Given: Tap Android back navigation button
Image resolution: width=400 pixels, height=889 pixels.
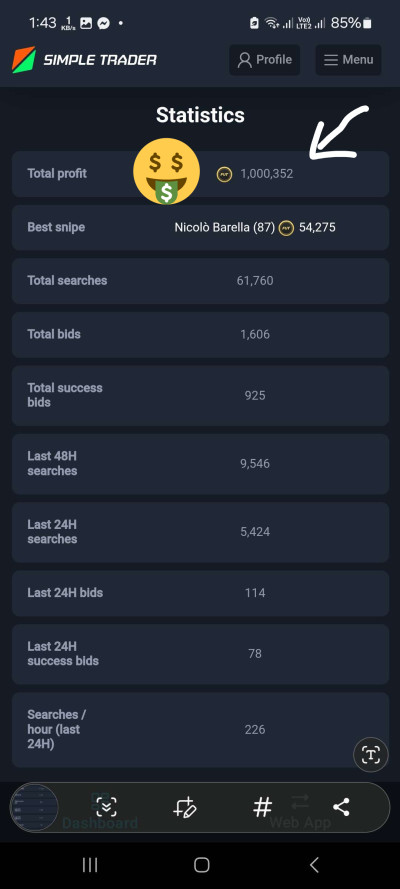Looking at the screenshot, I should (314, 865).
